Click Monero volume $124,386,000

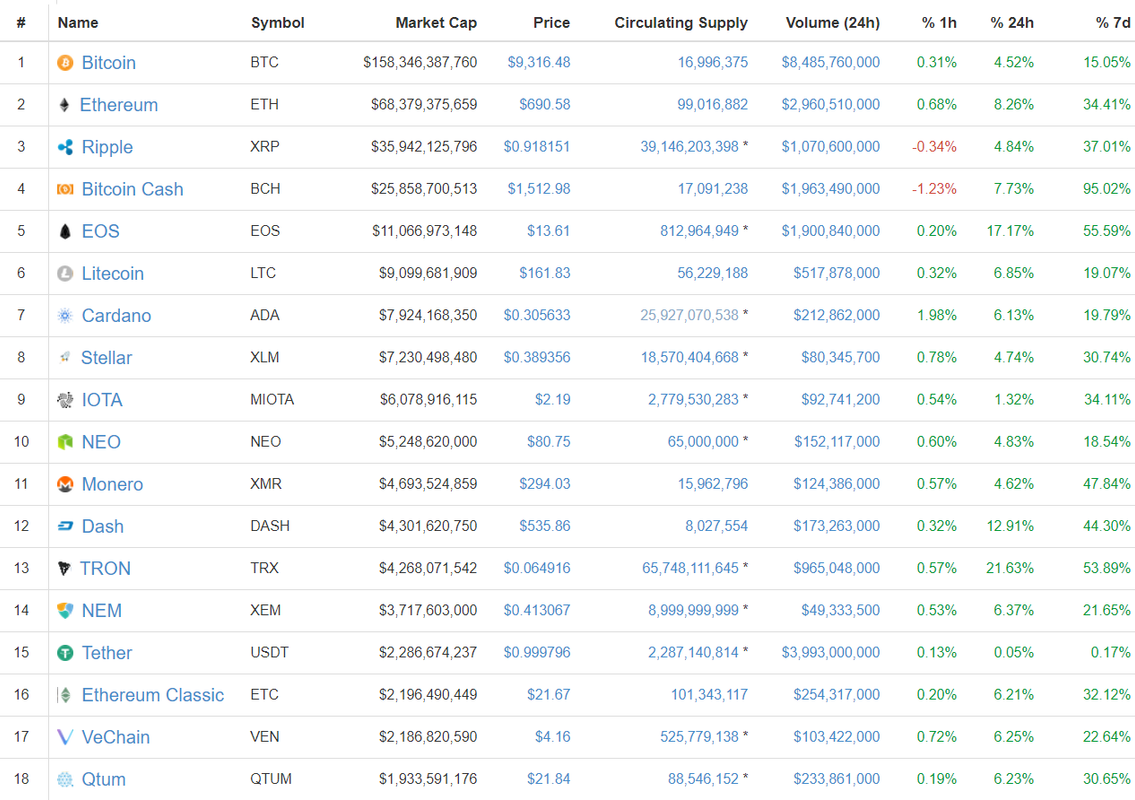836,484
